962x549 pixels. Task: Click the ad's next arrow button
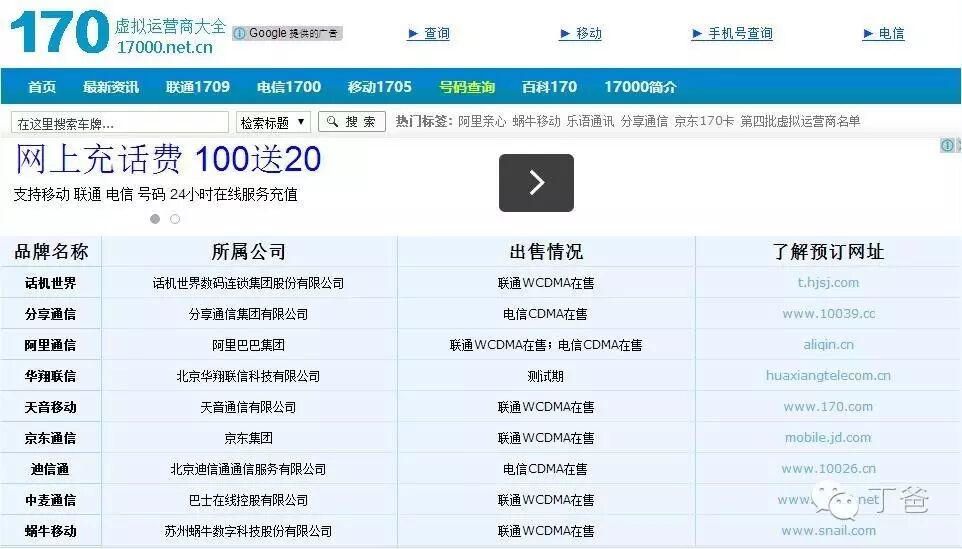(x=536, y=183)
